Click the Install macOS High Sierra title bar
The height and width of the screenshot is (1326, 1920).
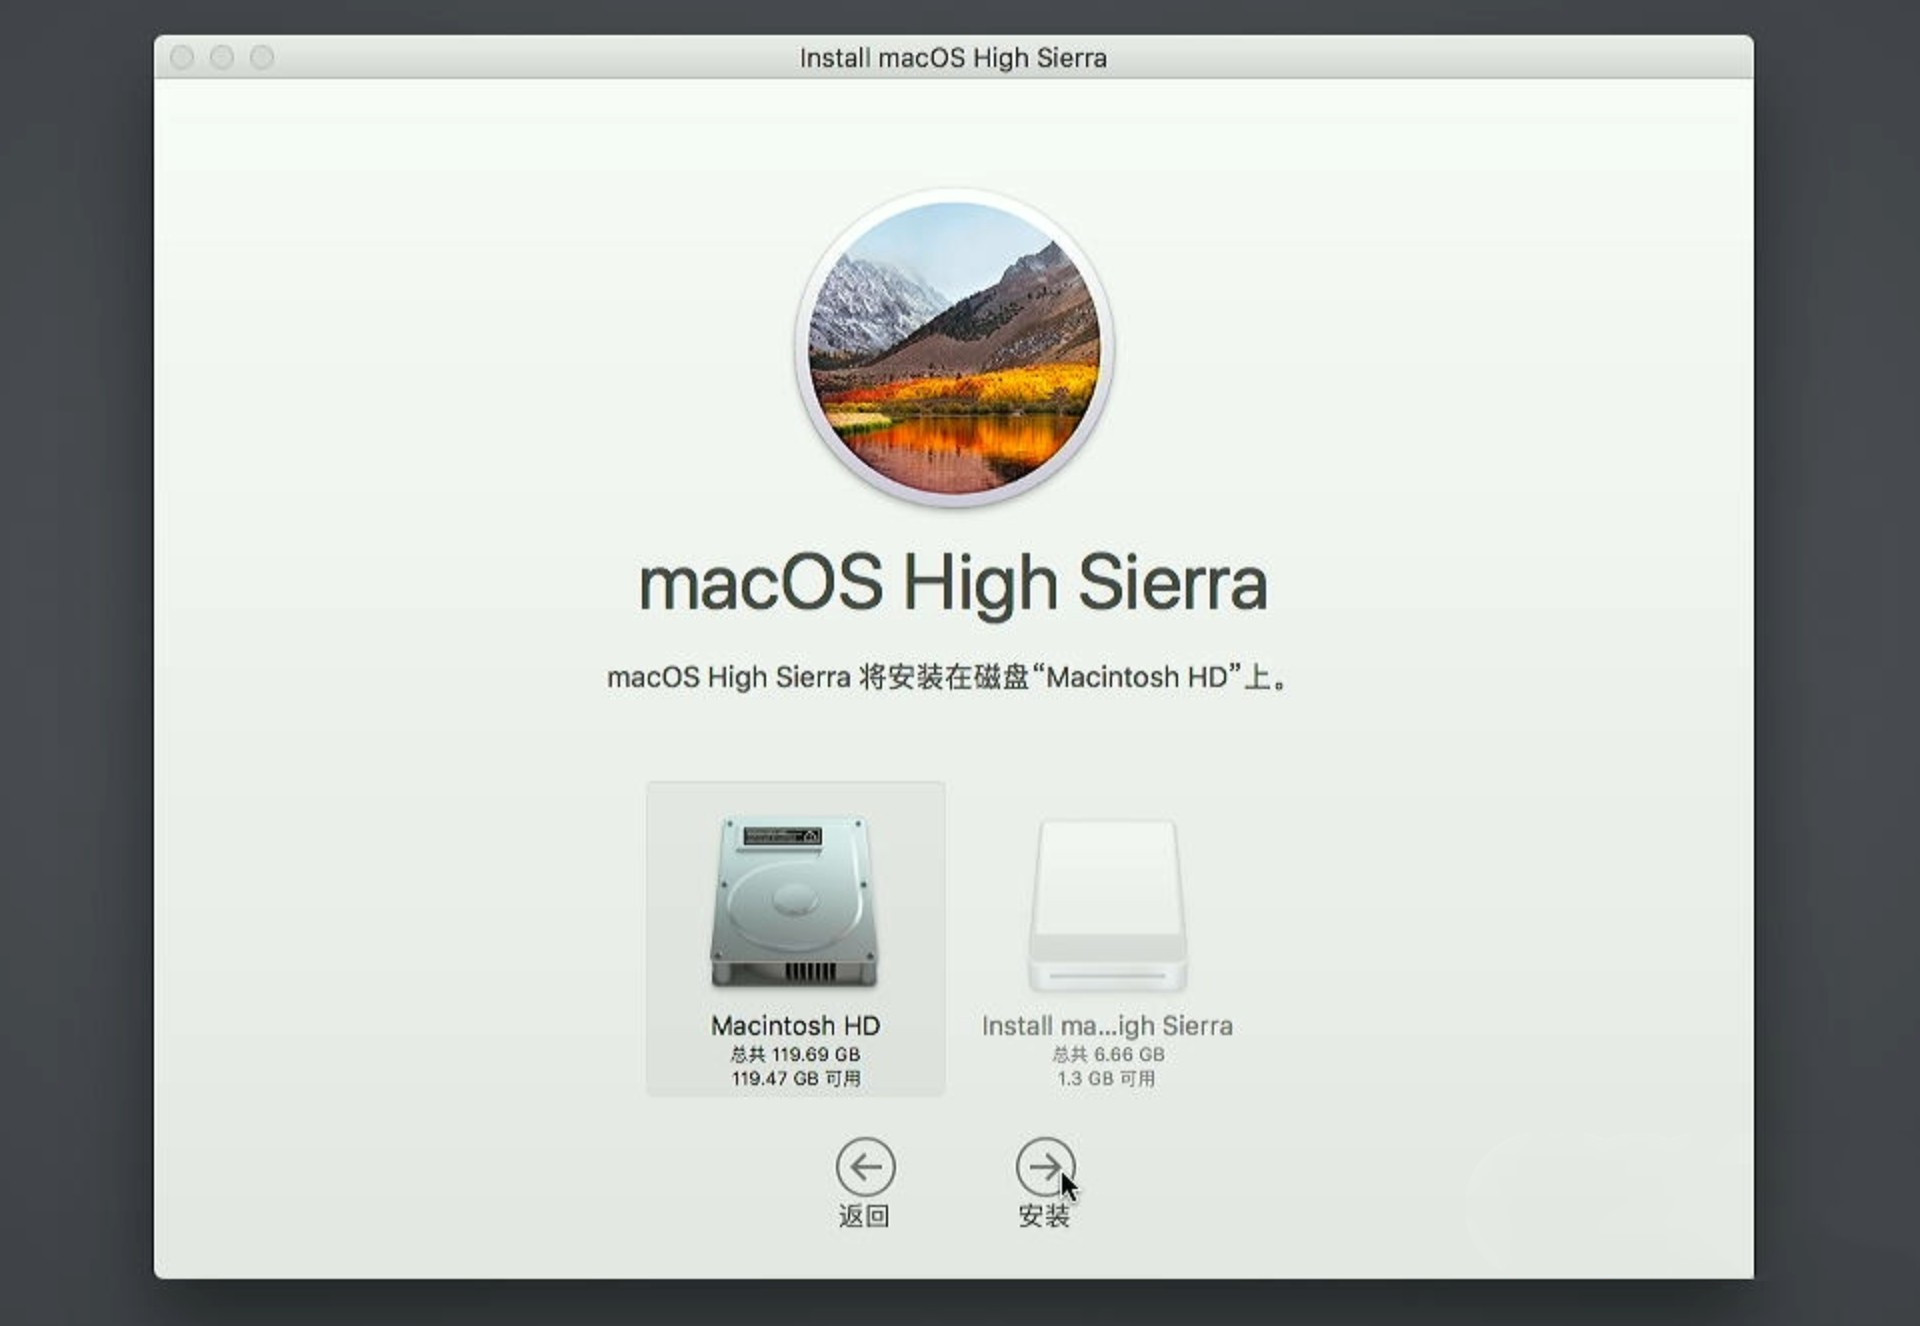coord(953,58)
